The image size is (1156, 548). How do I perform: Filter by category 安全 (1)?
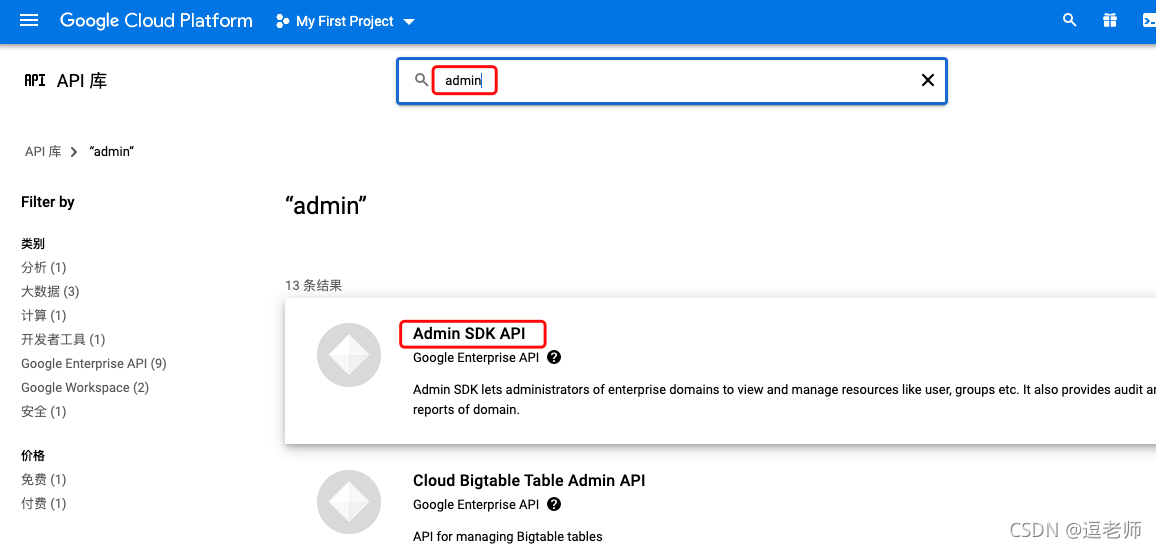[43, 412]
